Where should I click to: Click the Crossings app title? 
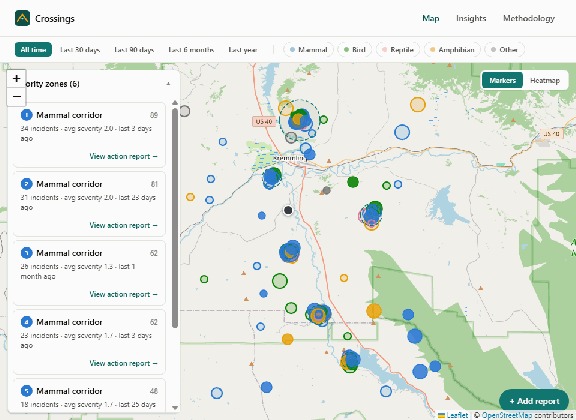pyautogui.click(x=55, y=18)
